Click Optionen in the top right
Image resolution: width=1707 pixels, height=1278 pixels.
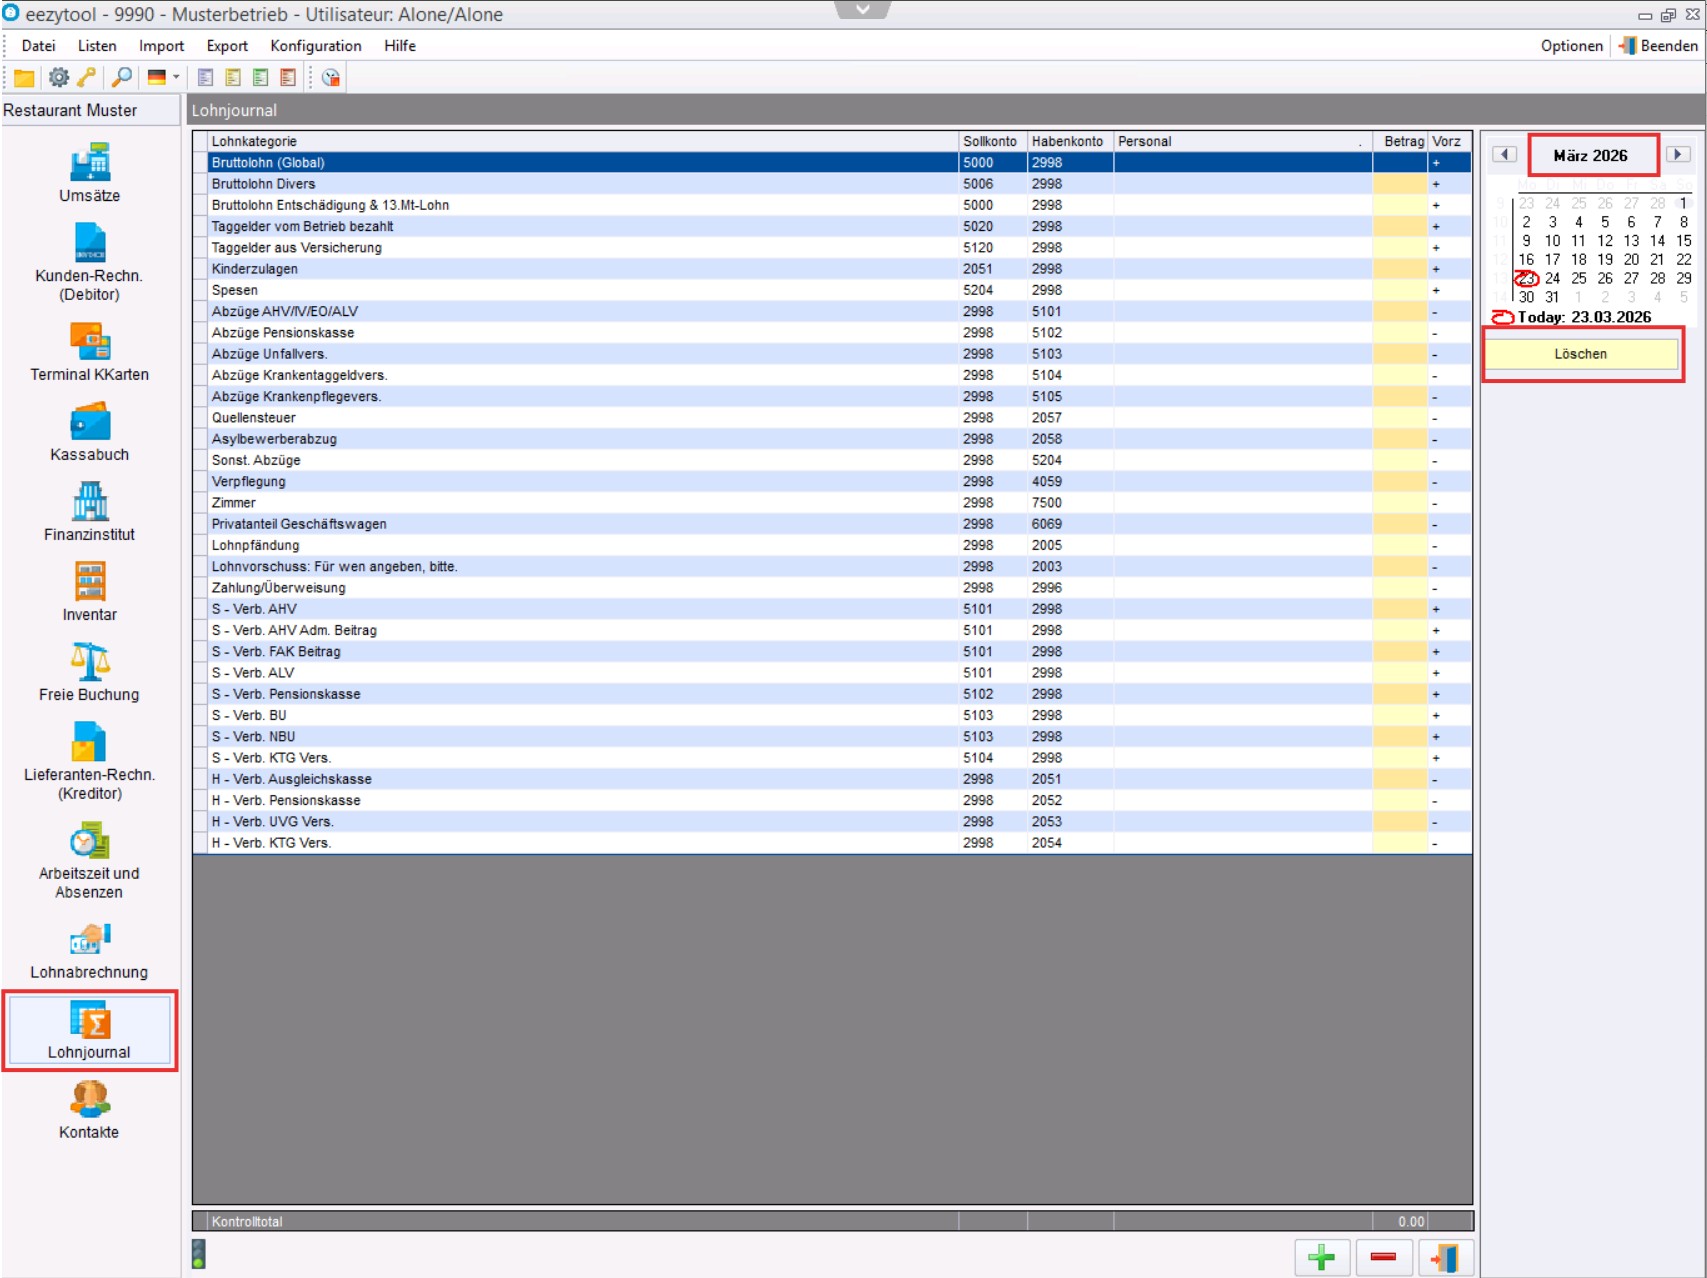click(1571, 46)
